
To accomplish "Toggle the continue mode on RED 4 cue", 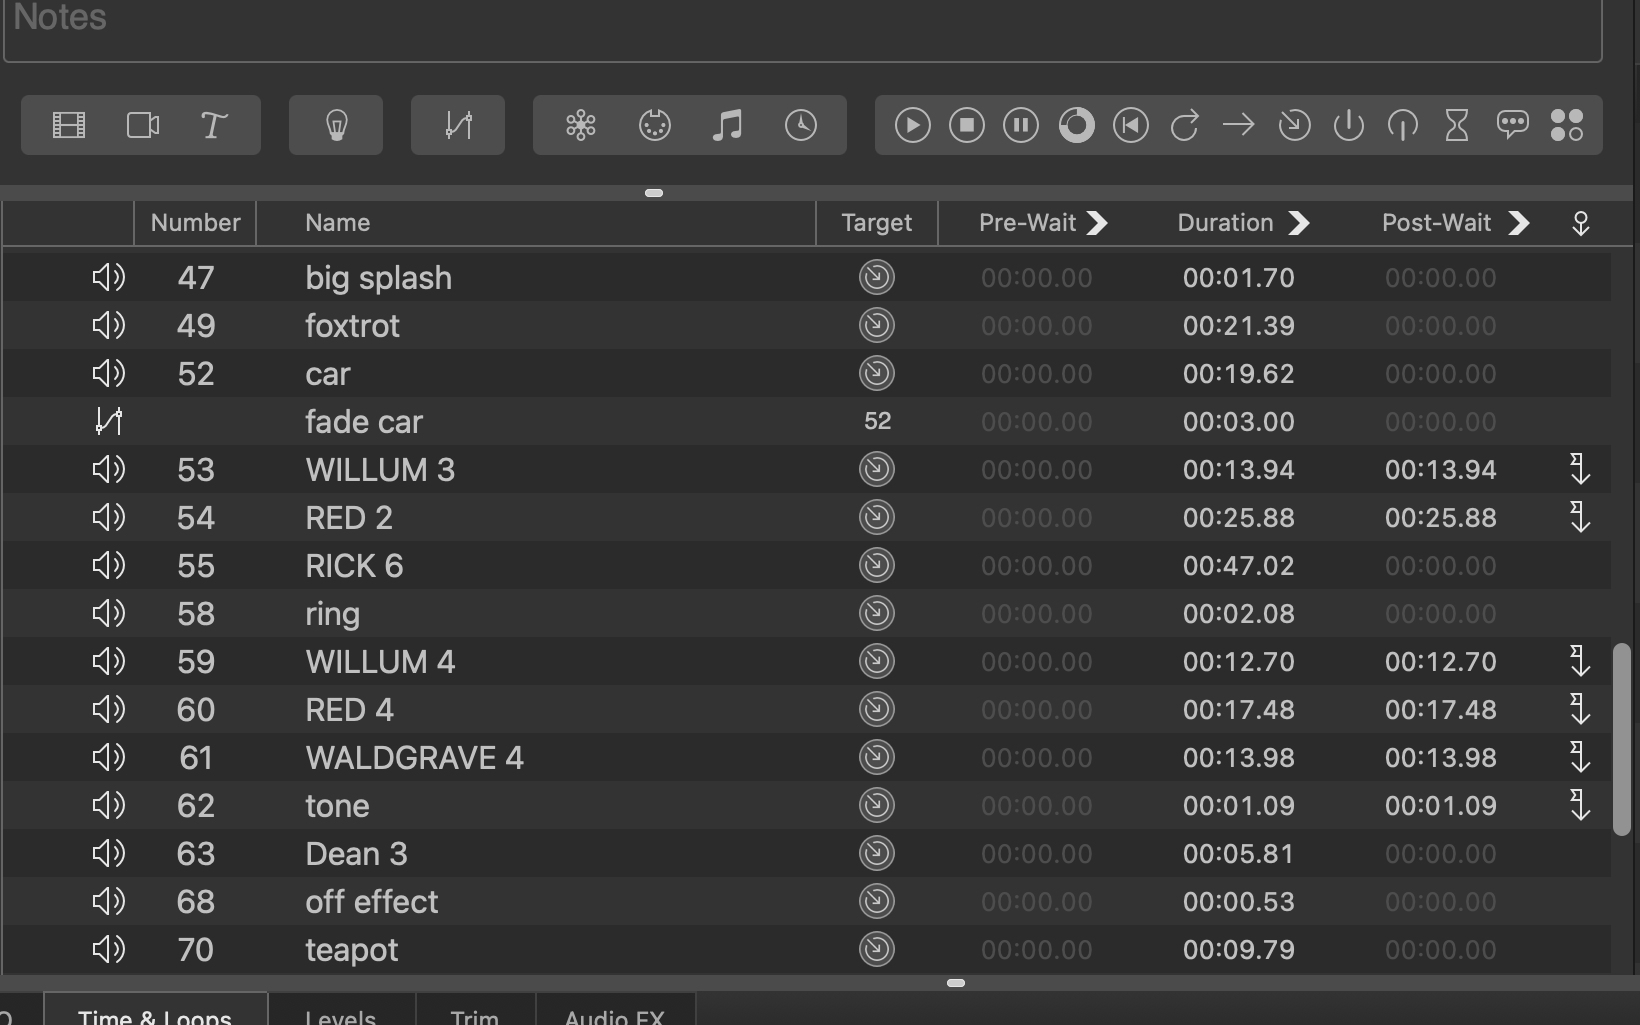I will point(1580,709).
